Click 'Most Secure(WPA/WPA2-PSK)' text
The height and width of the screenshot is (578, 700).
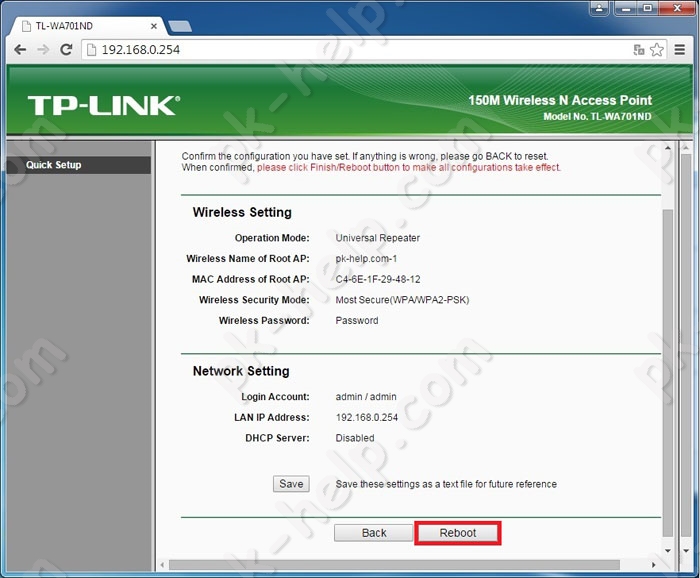(x=402, y=300)
